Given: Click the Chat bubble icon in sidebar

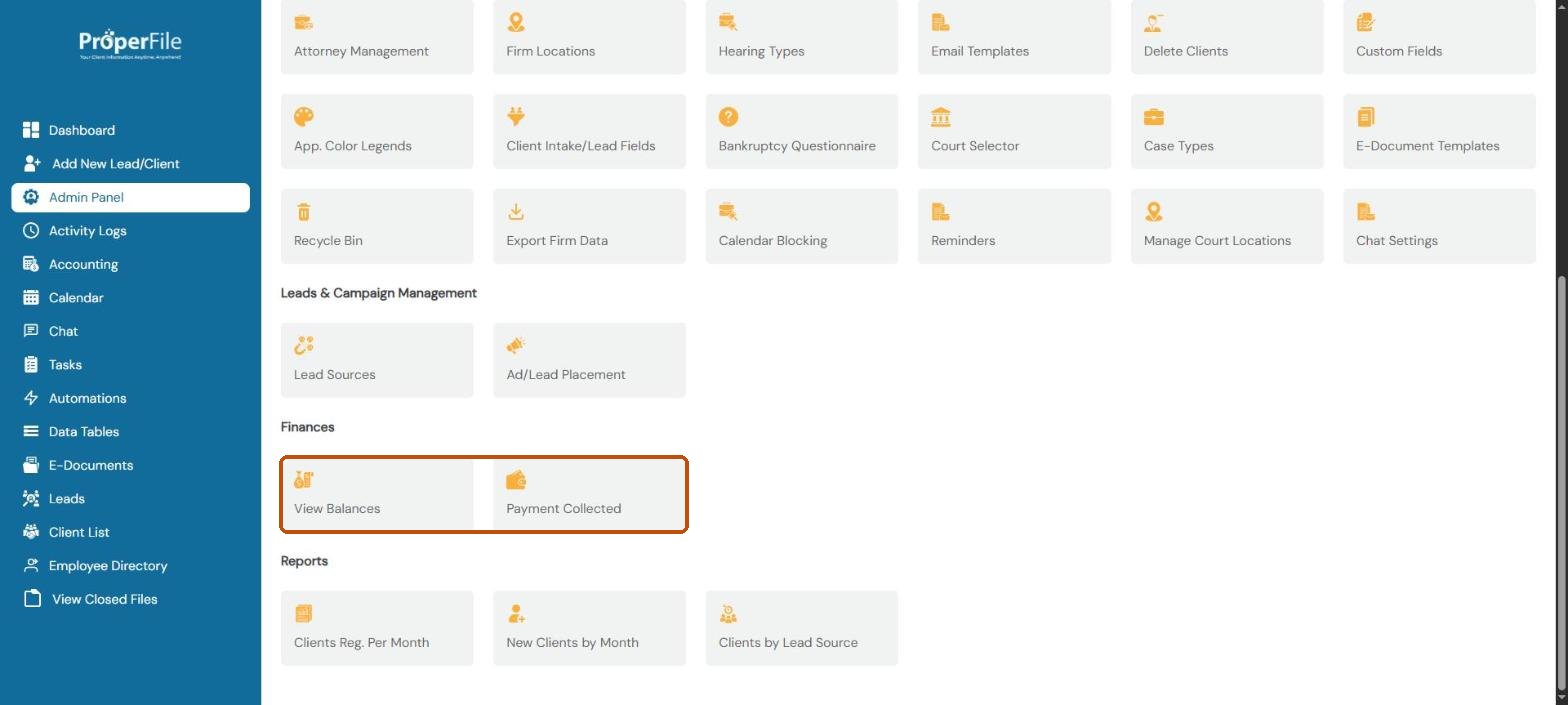Looking at the screenshot, I should pos(31,331).
